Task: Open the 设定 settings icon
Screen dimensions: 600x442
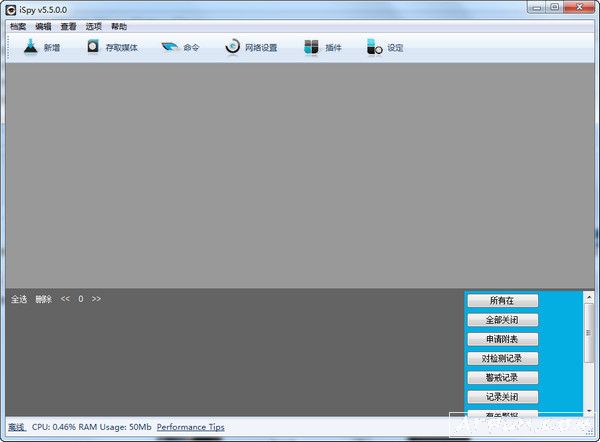Action: point(374,47)
